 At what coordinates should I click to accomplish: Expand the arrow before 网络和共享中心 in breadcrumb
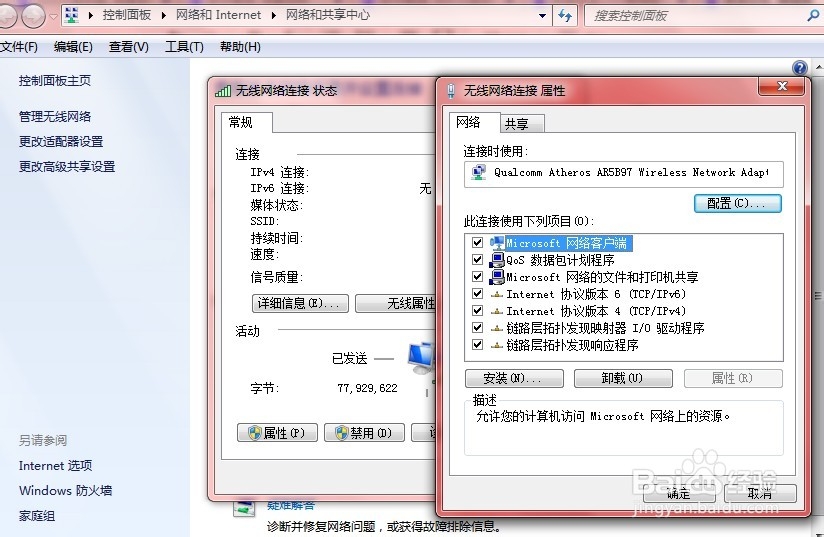274,15
